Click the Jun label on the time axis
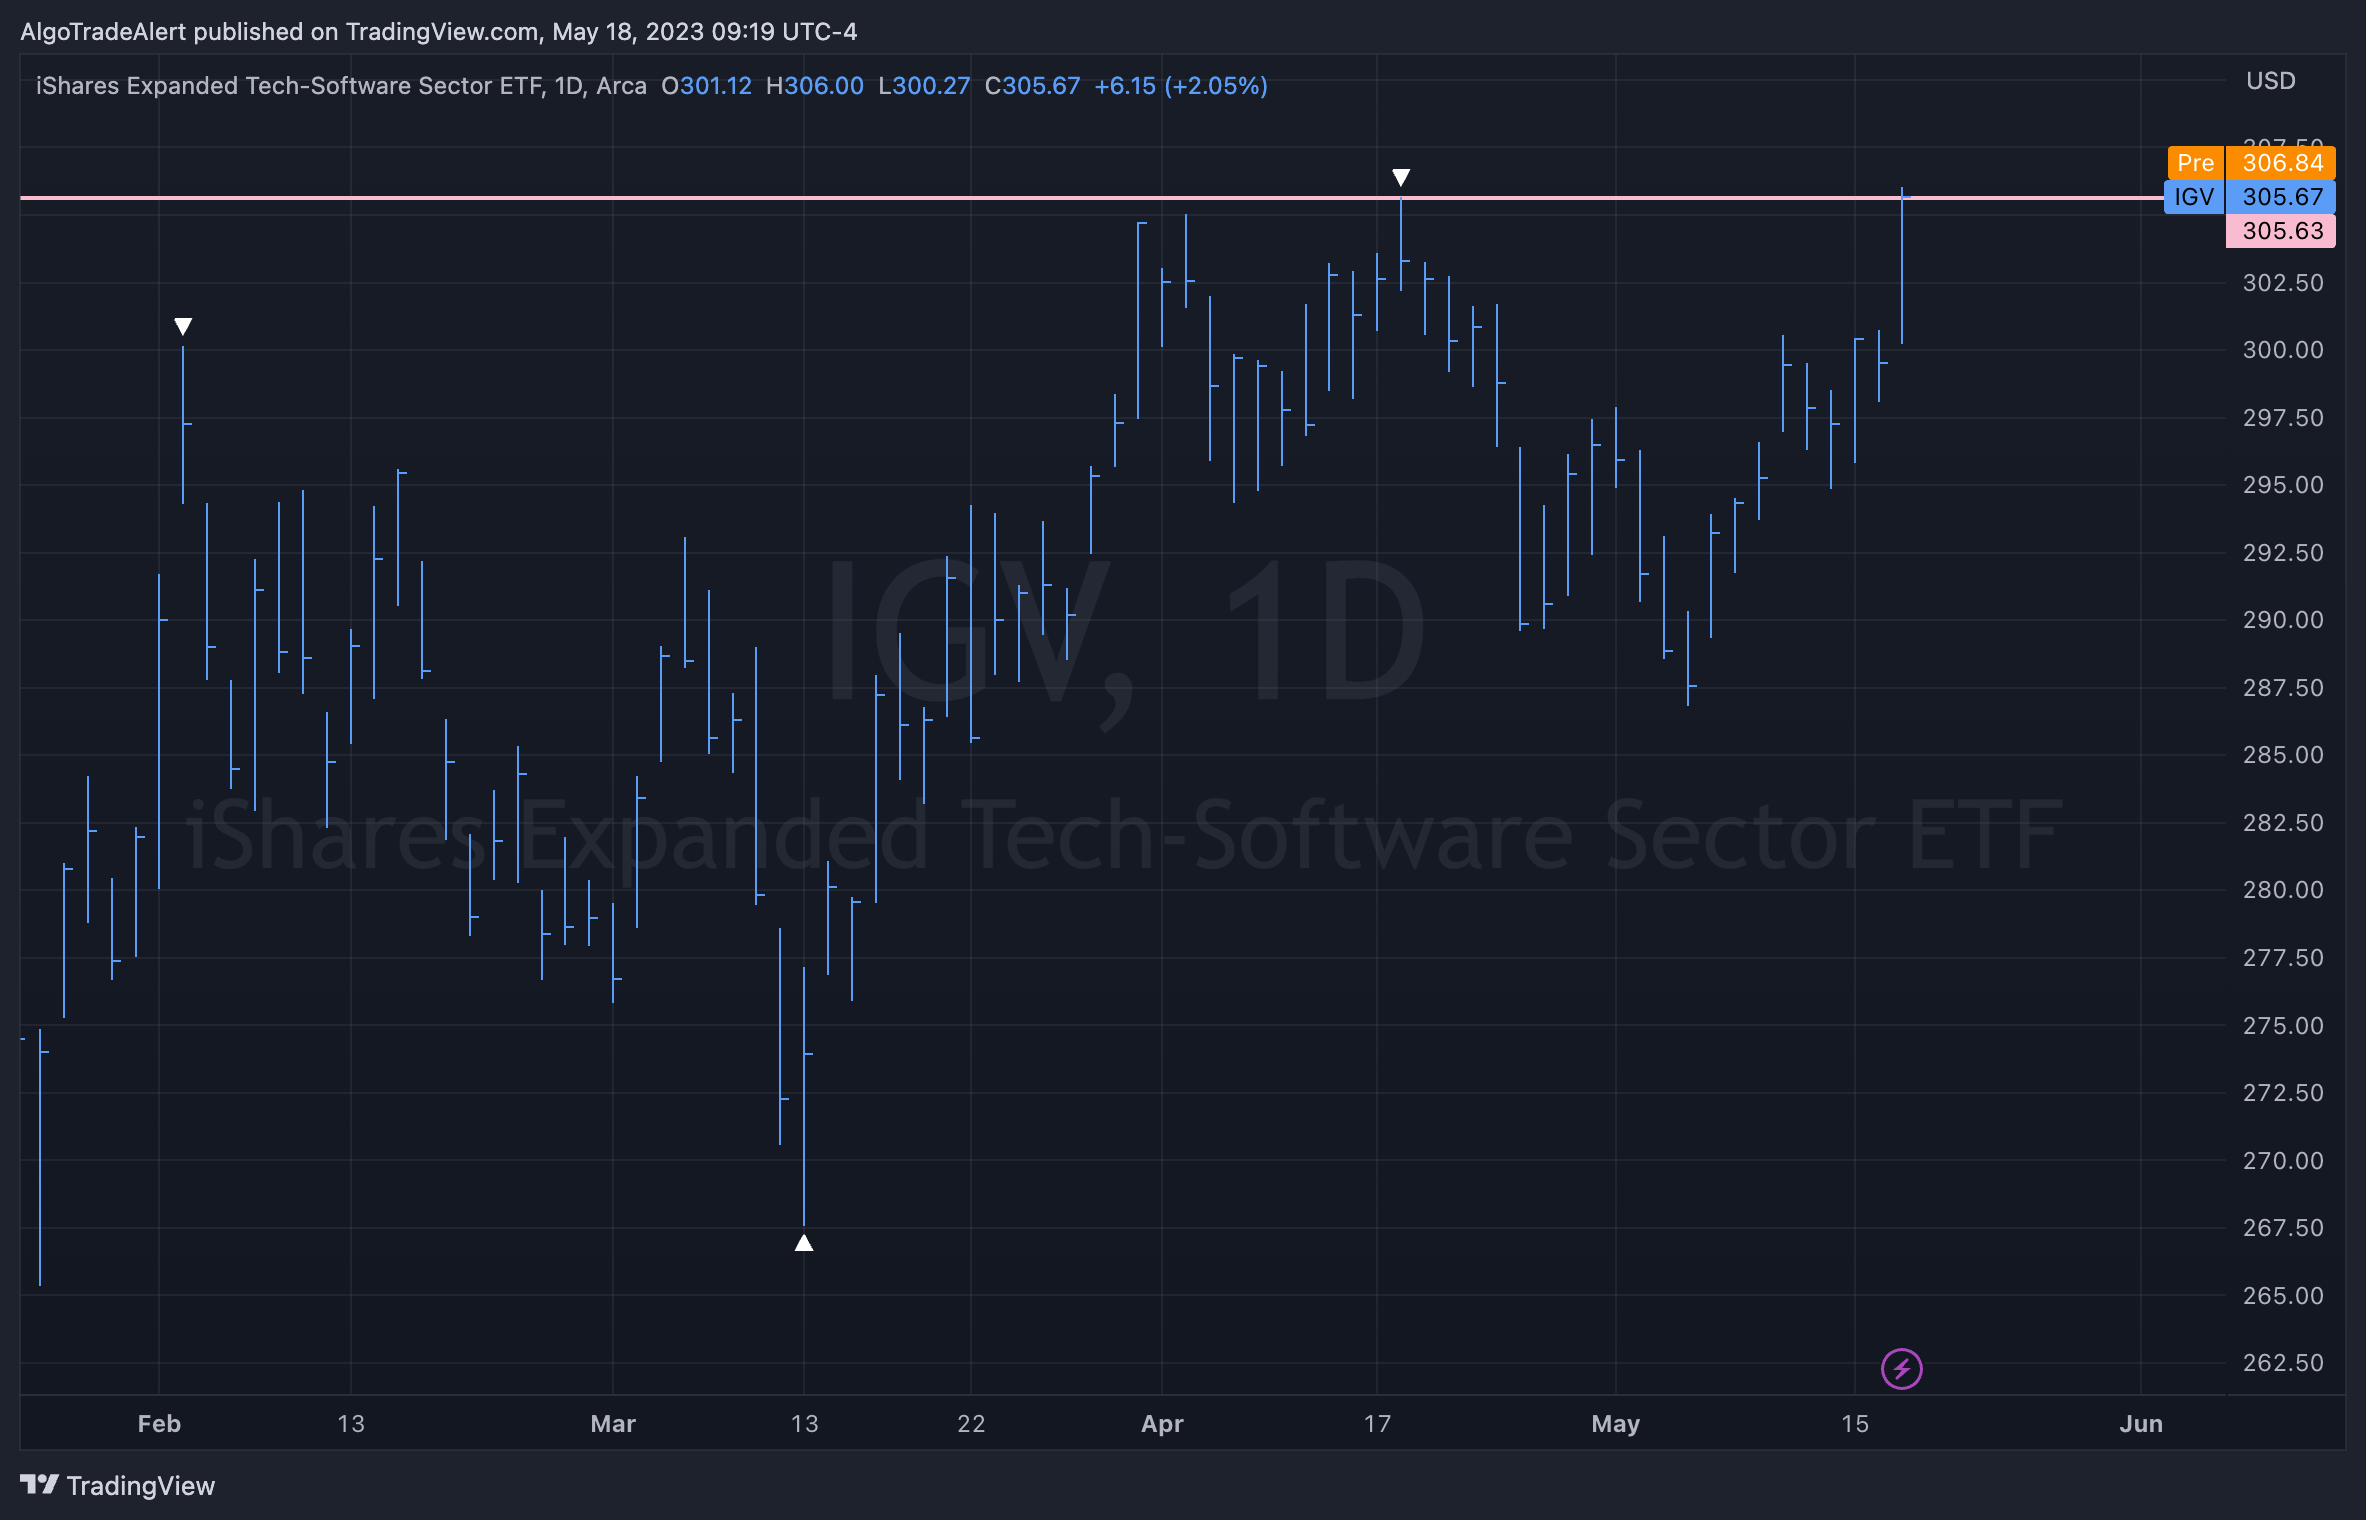The width and height of the screenshot is (2366, 1520). click(x=2141, y=1423)
